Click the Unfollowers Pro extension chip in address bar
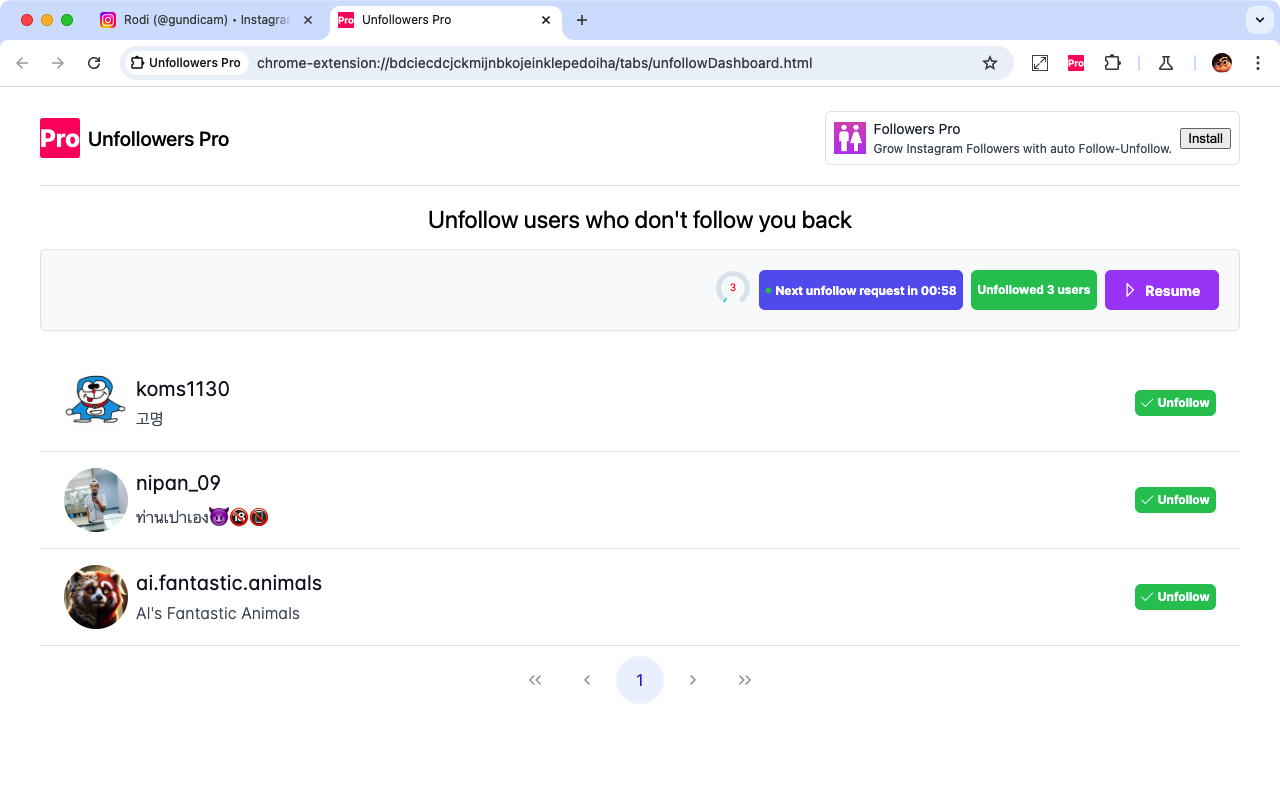Viewport: 1280px width, 800px height. [187, 63]
